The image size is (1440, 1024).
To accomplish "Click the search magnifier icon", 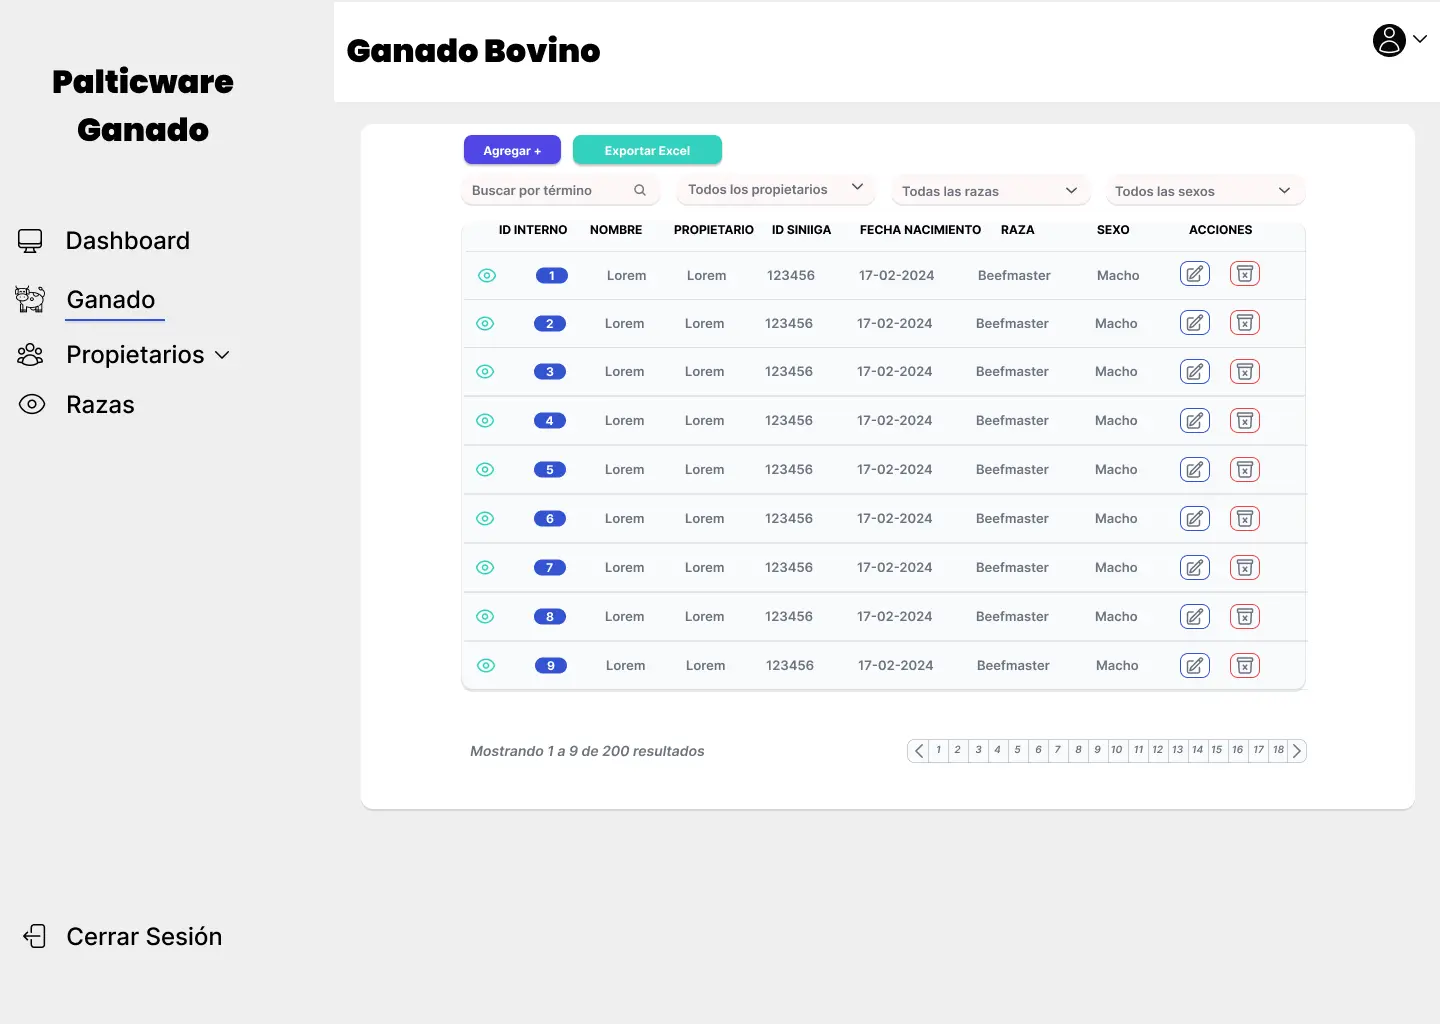I will tap(640, 189).
